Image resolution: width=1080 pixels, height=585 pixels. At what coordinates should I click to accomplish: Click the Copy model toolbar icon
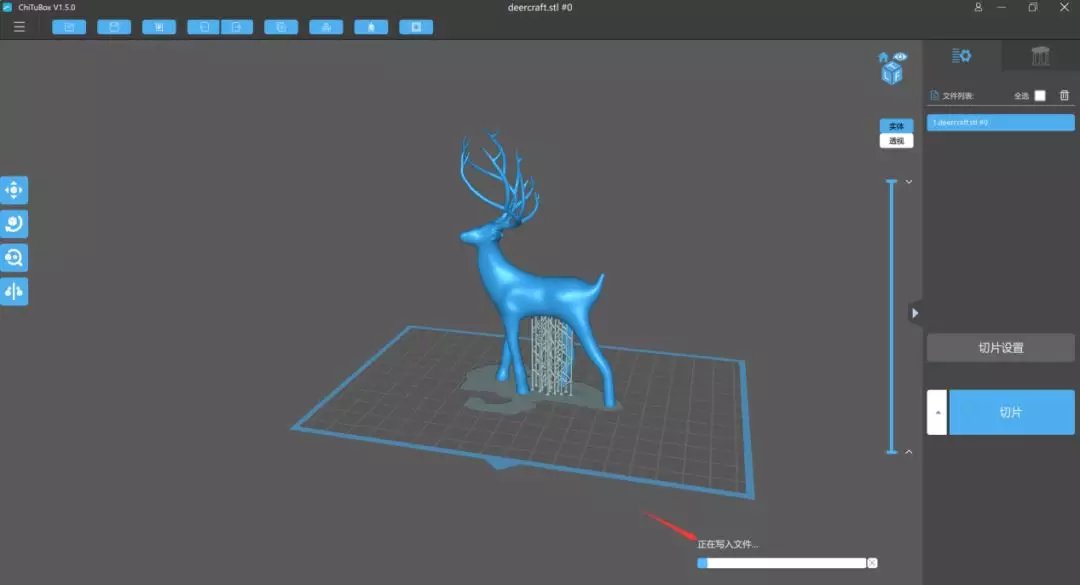tap(281, 27)
